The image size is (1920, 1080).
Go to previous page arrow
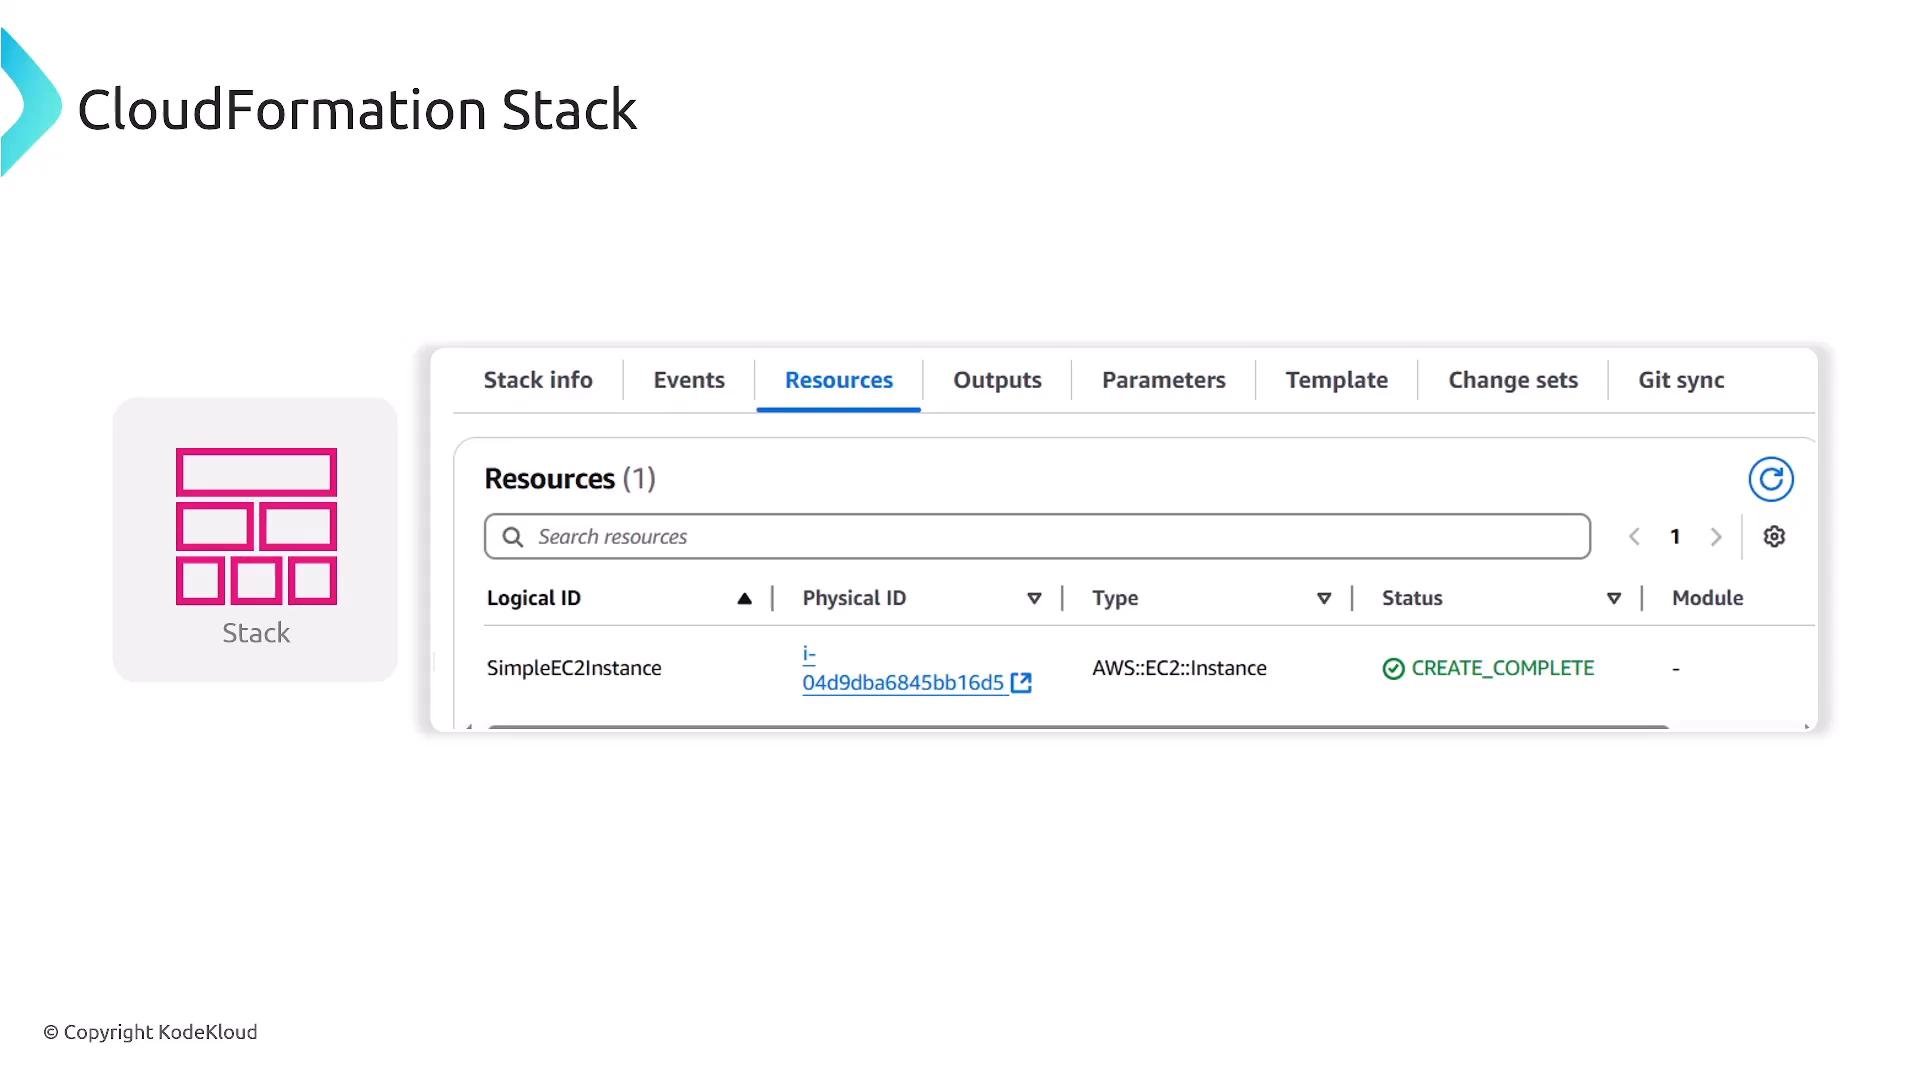(1634, 537)
